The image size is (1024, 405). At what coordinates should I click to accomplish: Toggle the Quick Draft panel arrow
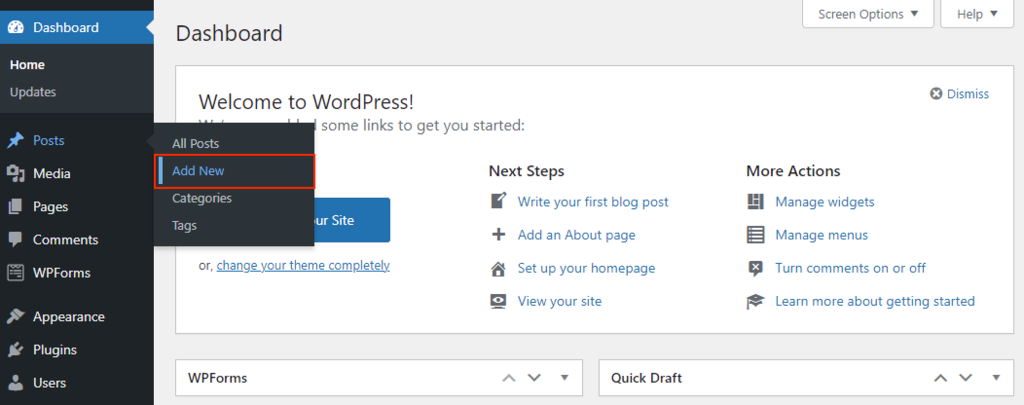tap(995, 378)
